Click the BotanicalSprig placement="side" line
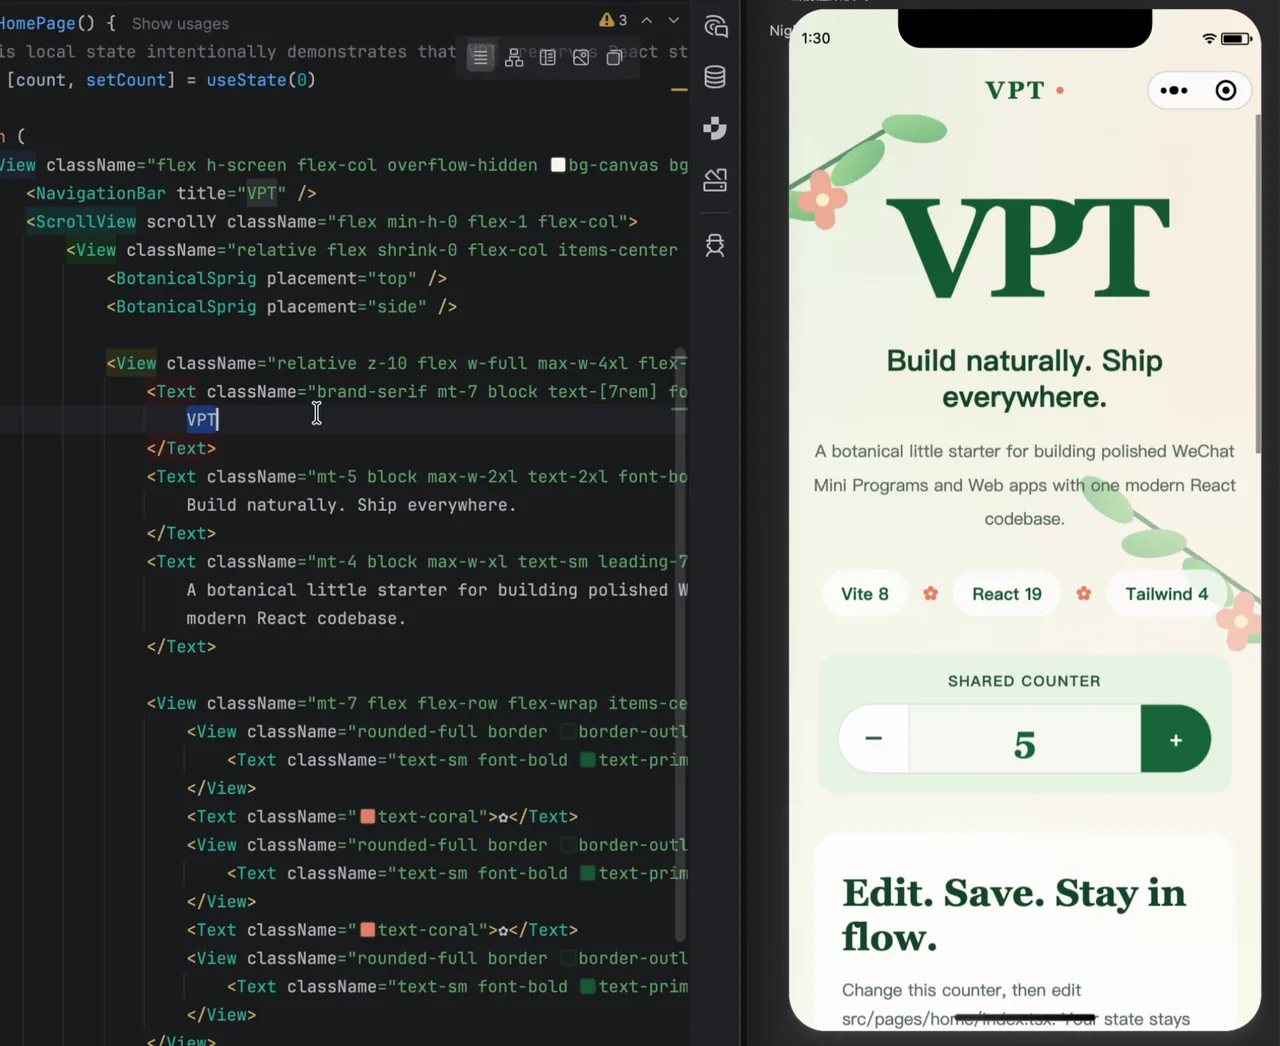The width and height of the screenshot is (1280, 1046). 282,307
